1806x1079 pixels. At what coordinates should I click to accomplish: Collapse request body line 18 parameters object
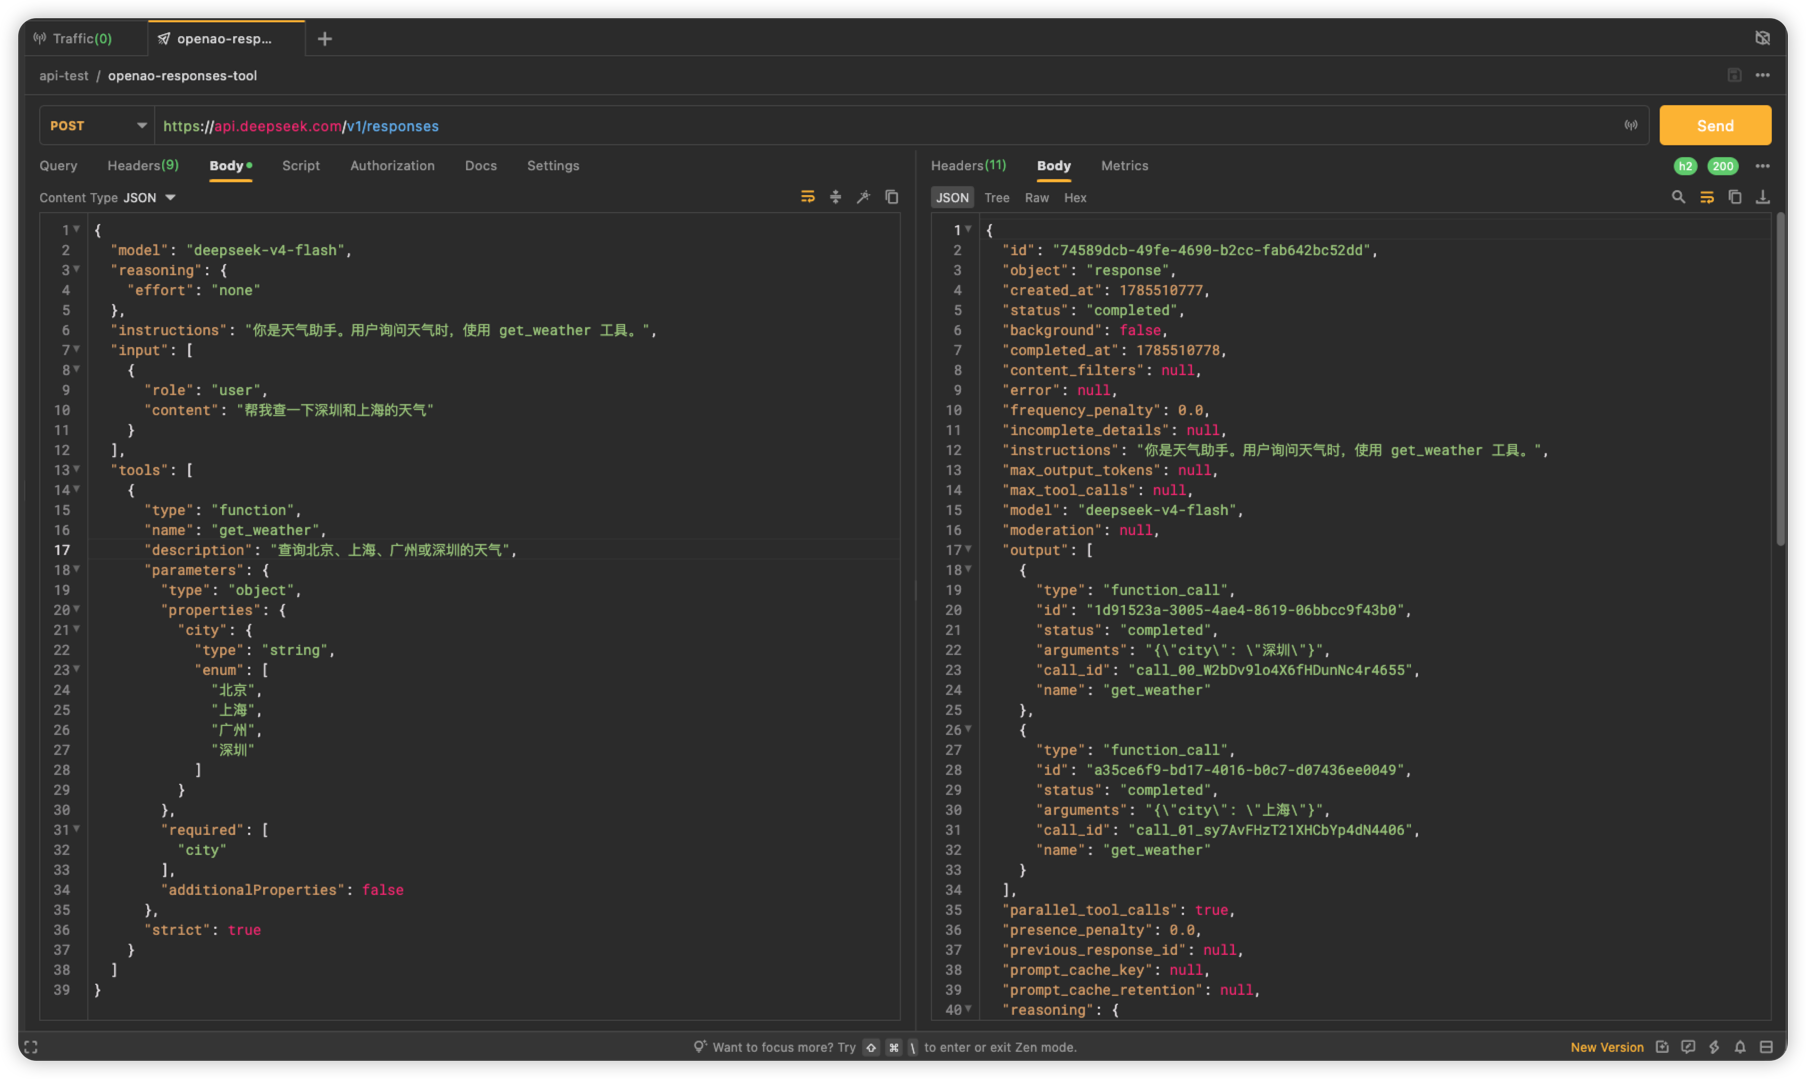click(77, 569)
